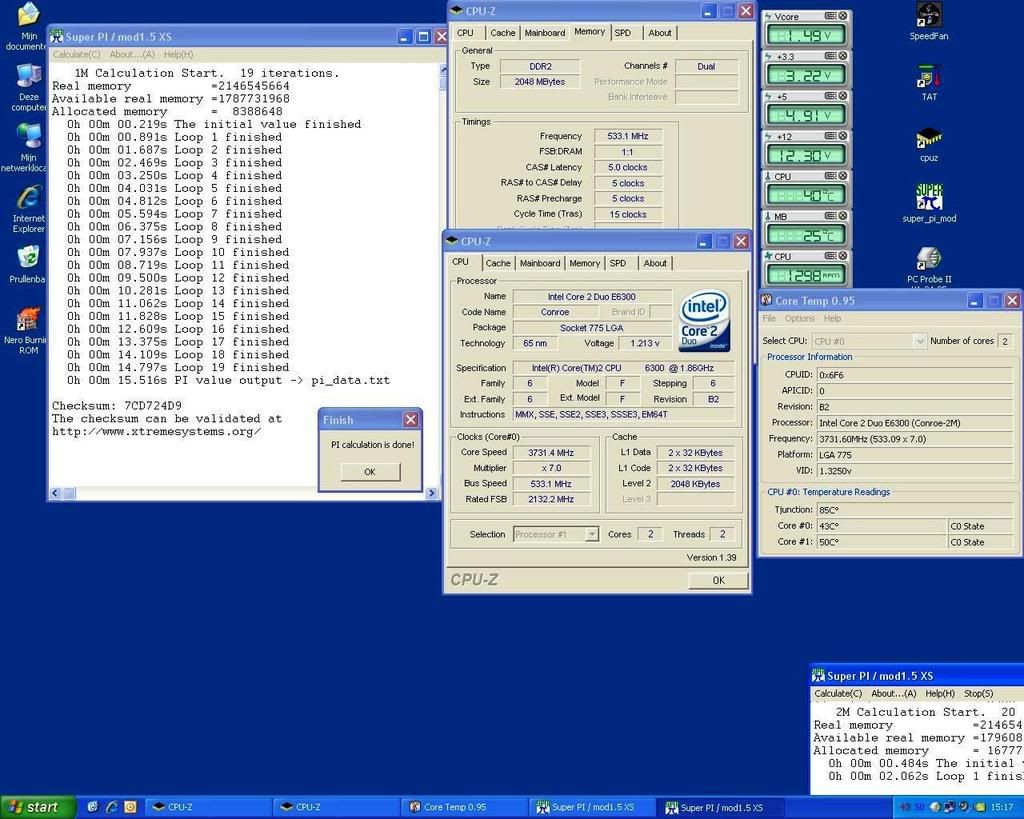Open the Nero Burning ROM shortcut

point(28,322)
